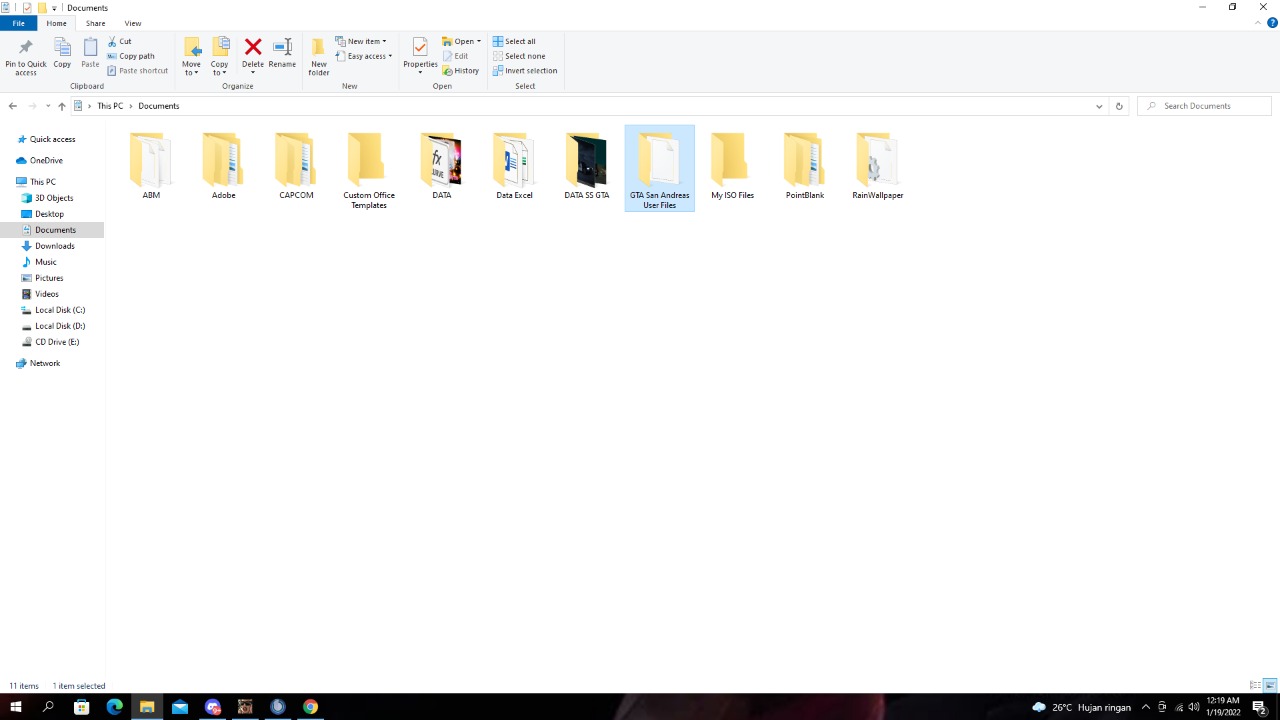Viewport: 1280px width, 720px height.
Task: Click Pin to Quick access icon
Action: point(26,56)
